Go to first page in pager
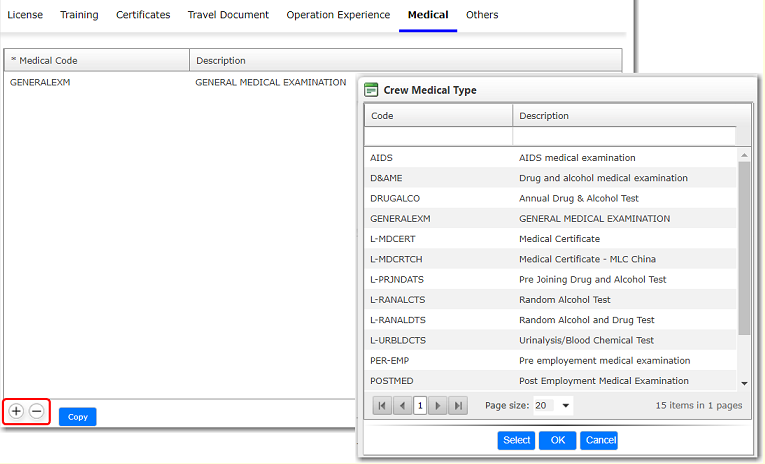This screenshot has height=464, width=765. pyautogui.click(x=382, y=405)
